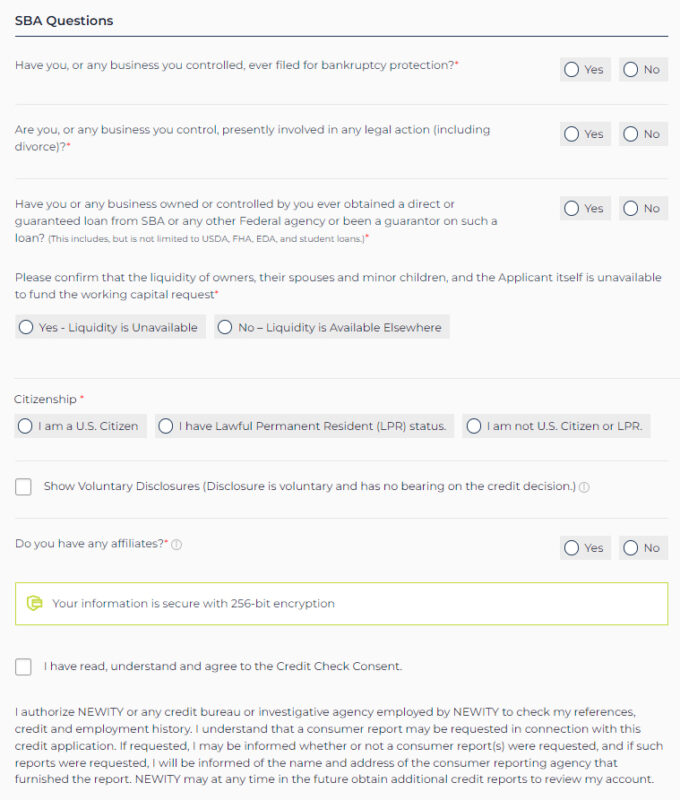The width and height of the screenshot is (680, 800).
Task: Select No for bankruptcy protection question
Action: (643, 69)
